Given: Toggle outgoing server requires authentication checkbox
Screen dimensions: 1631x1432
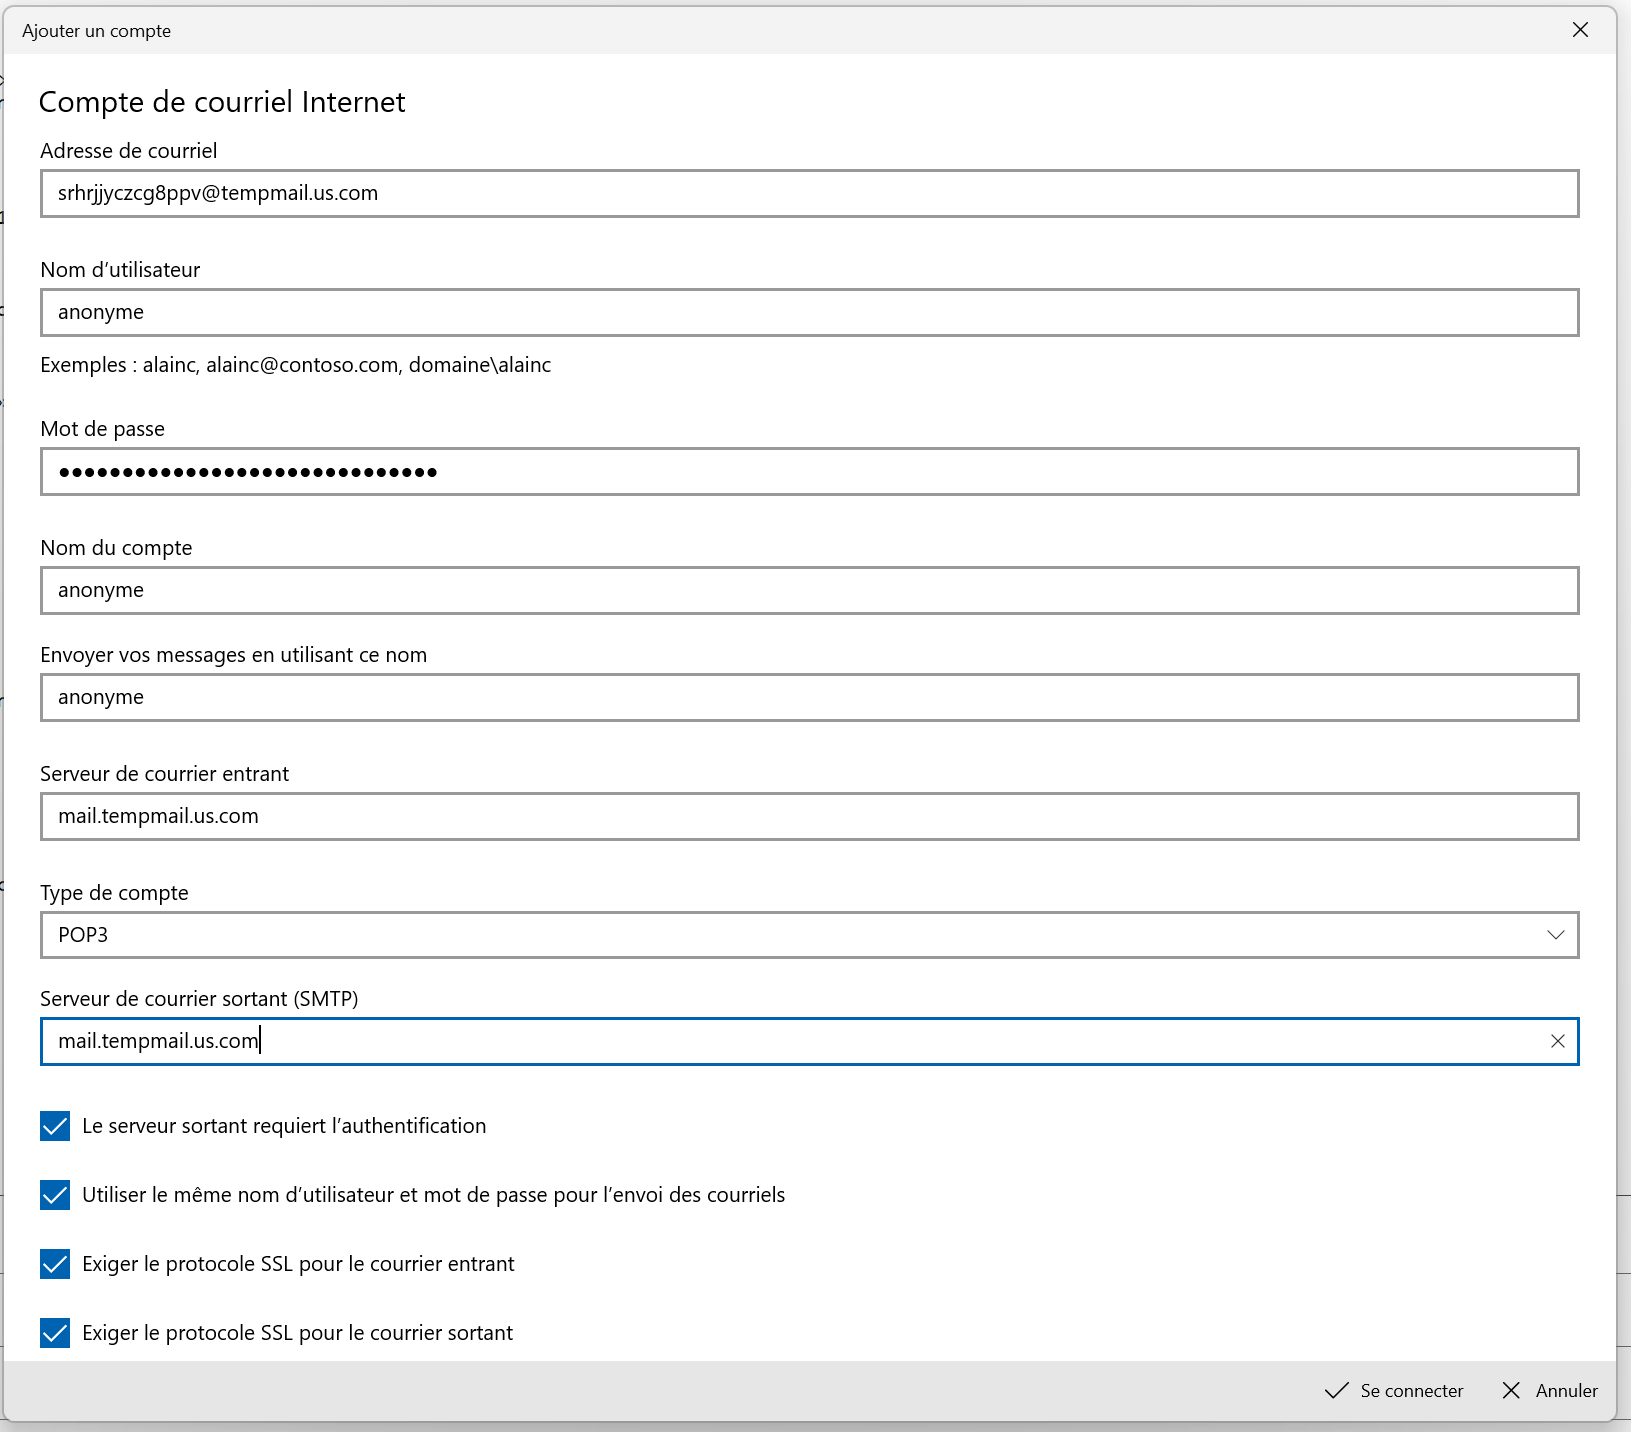Looking at the screenshot, I should pyautogui.click(x=55, y=1126).
